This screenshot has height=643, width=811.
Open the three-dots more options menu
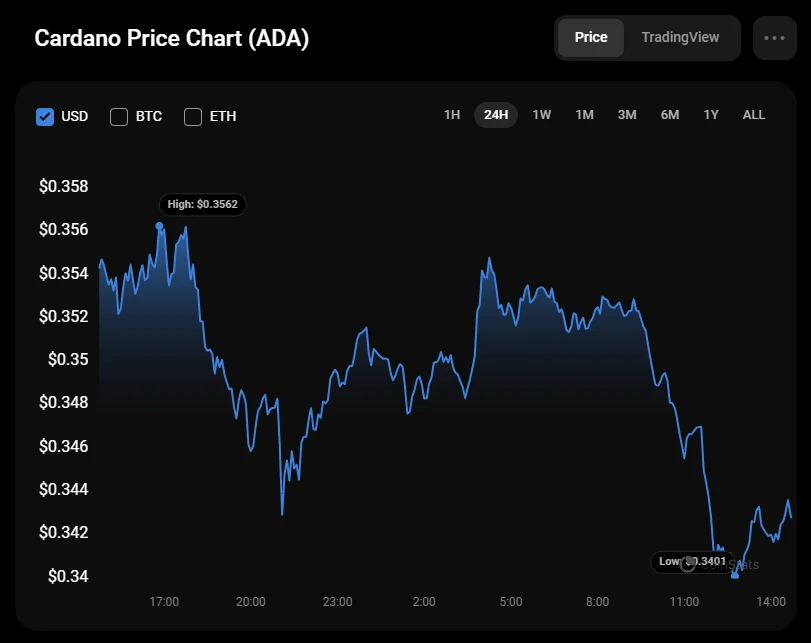coord(774,38)
